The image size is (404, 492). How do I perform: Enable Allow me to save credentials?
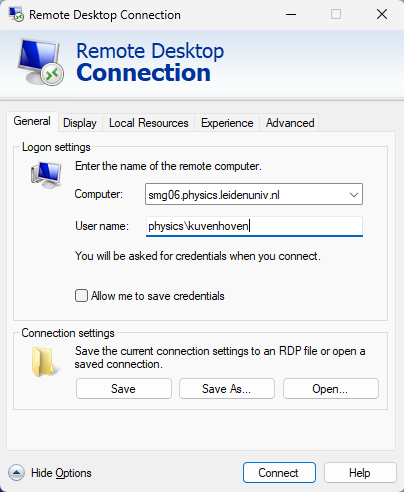81,296
